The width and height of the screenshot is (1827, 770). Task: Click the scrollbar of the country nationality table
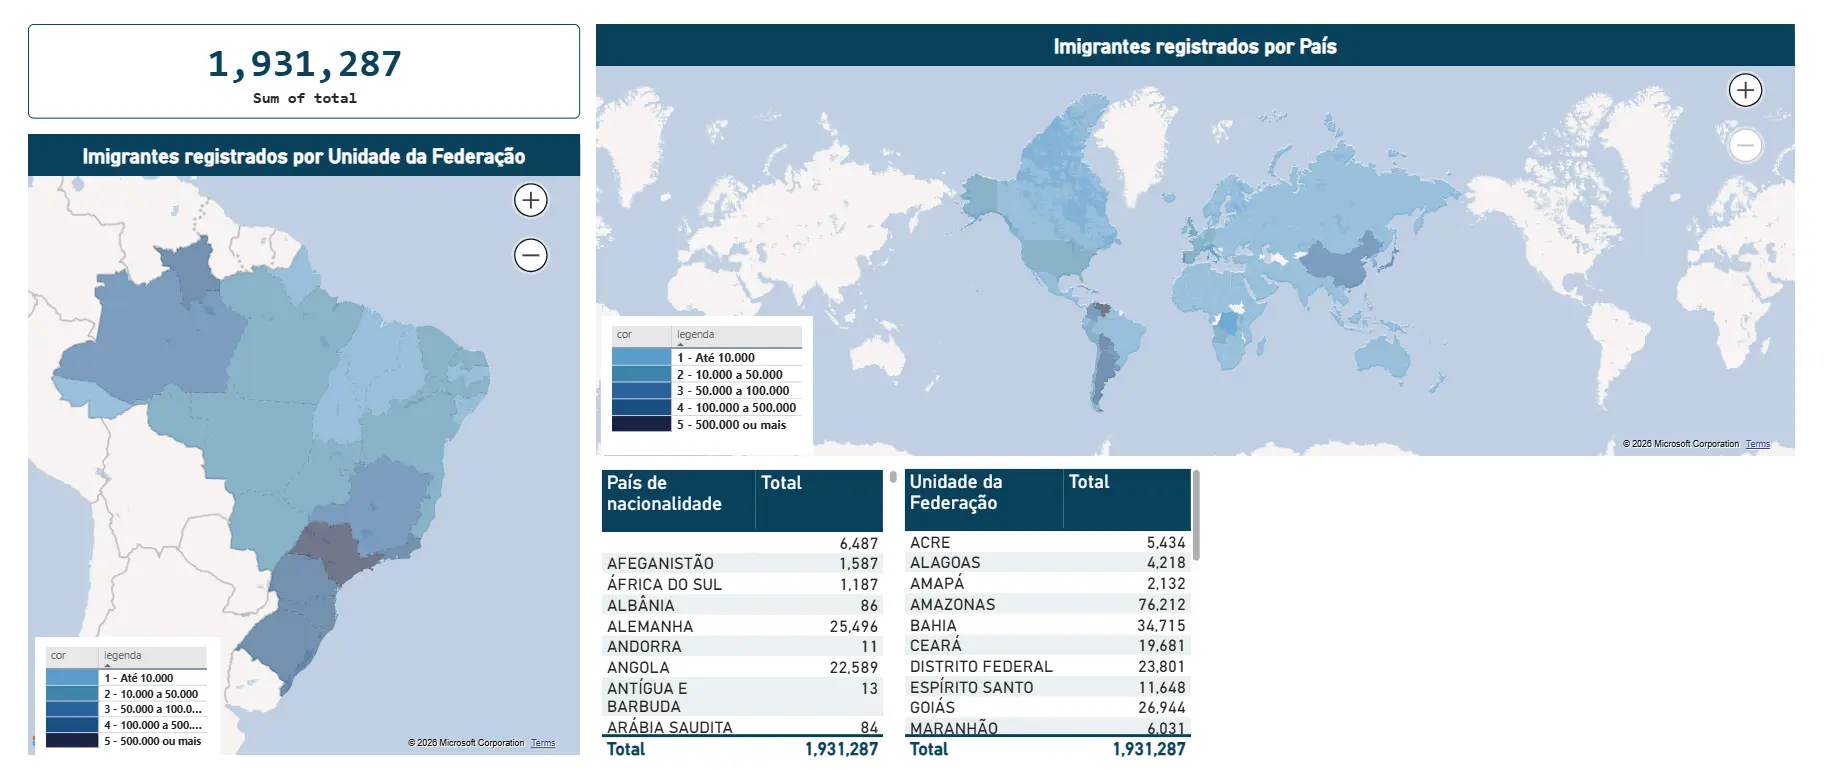tap(893, 478)
